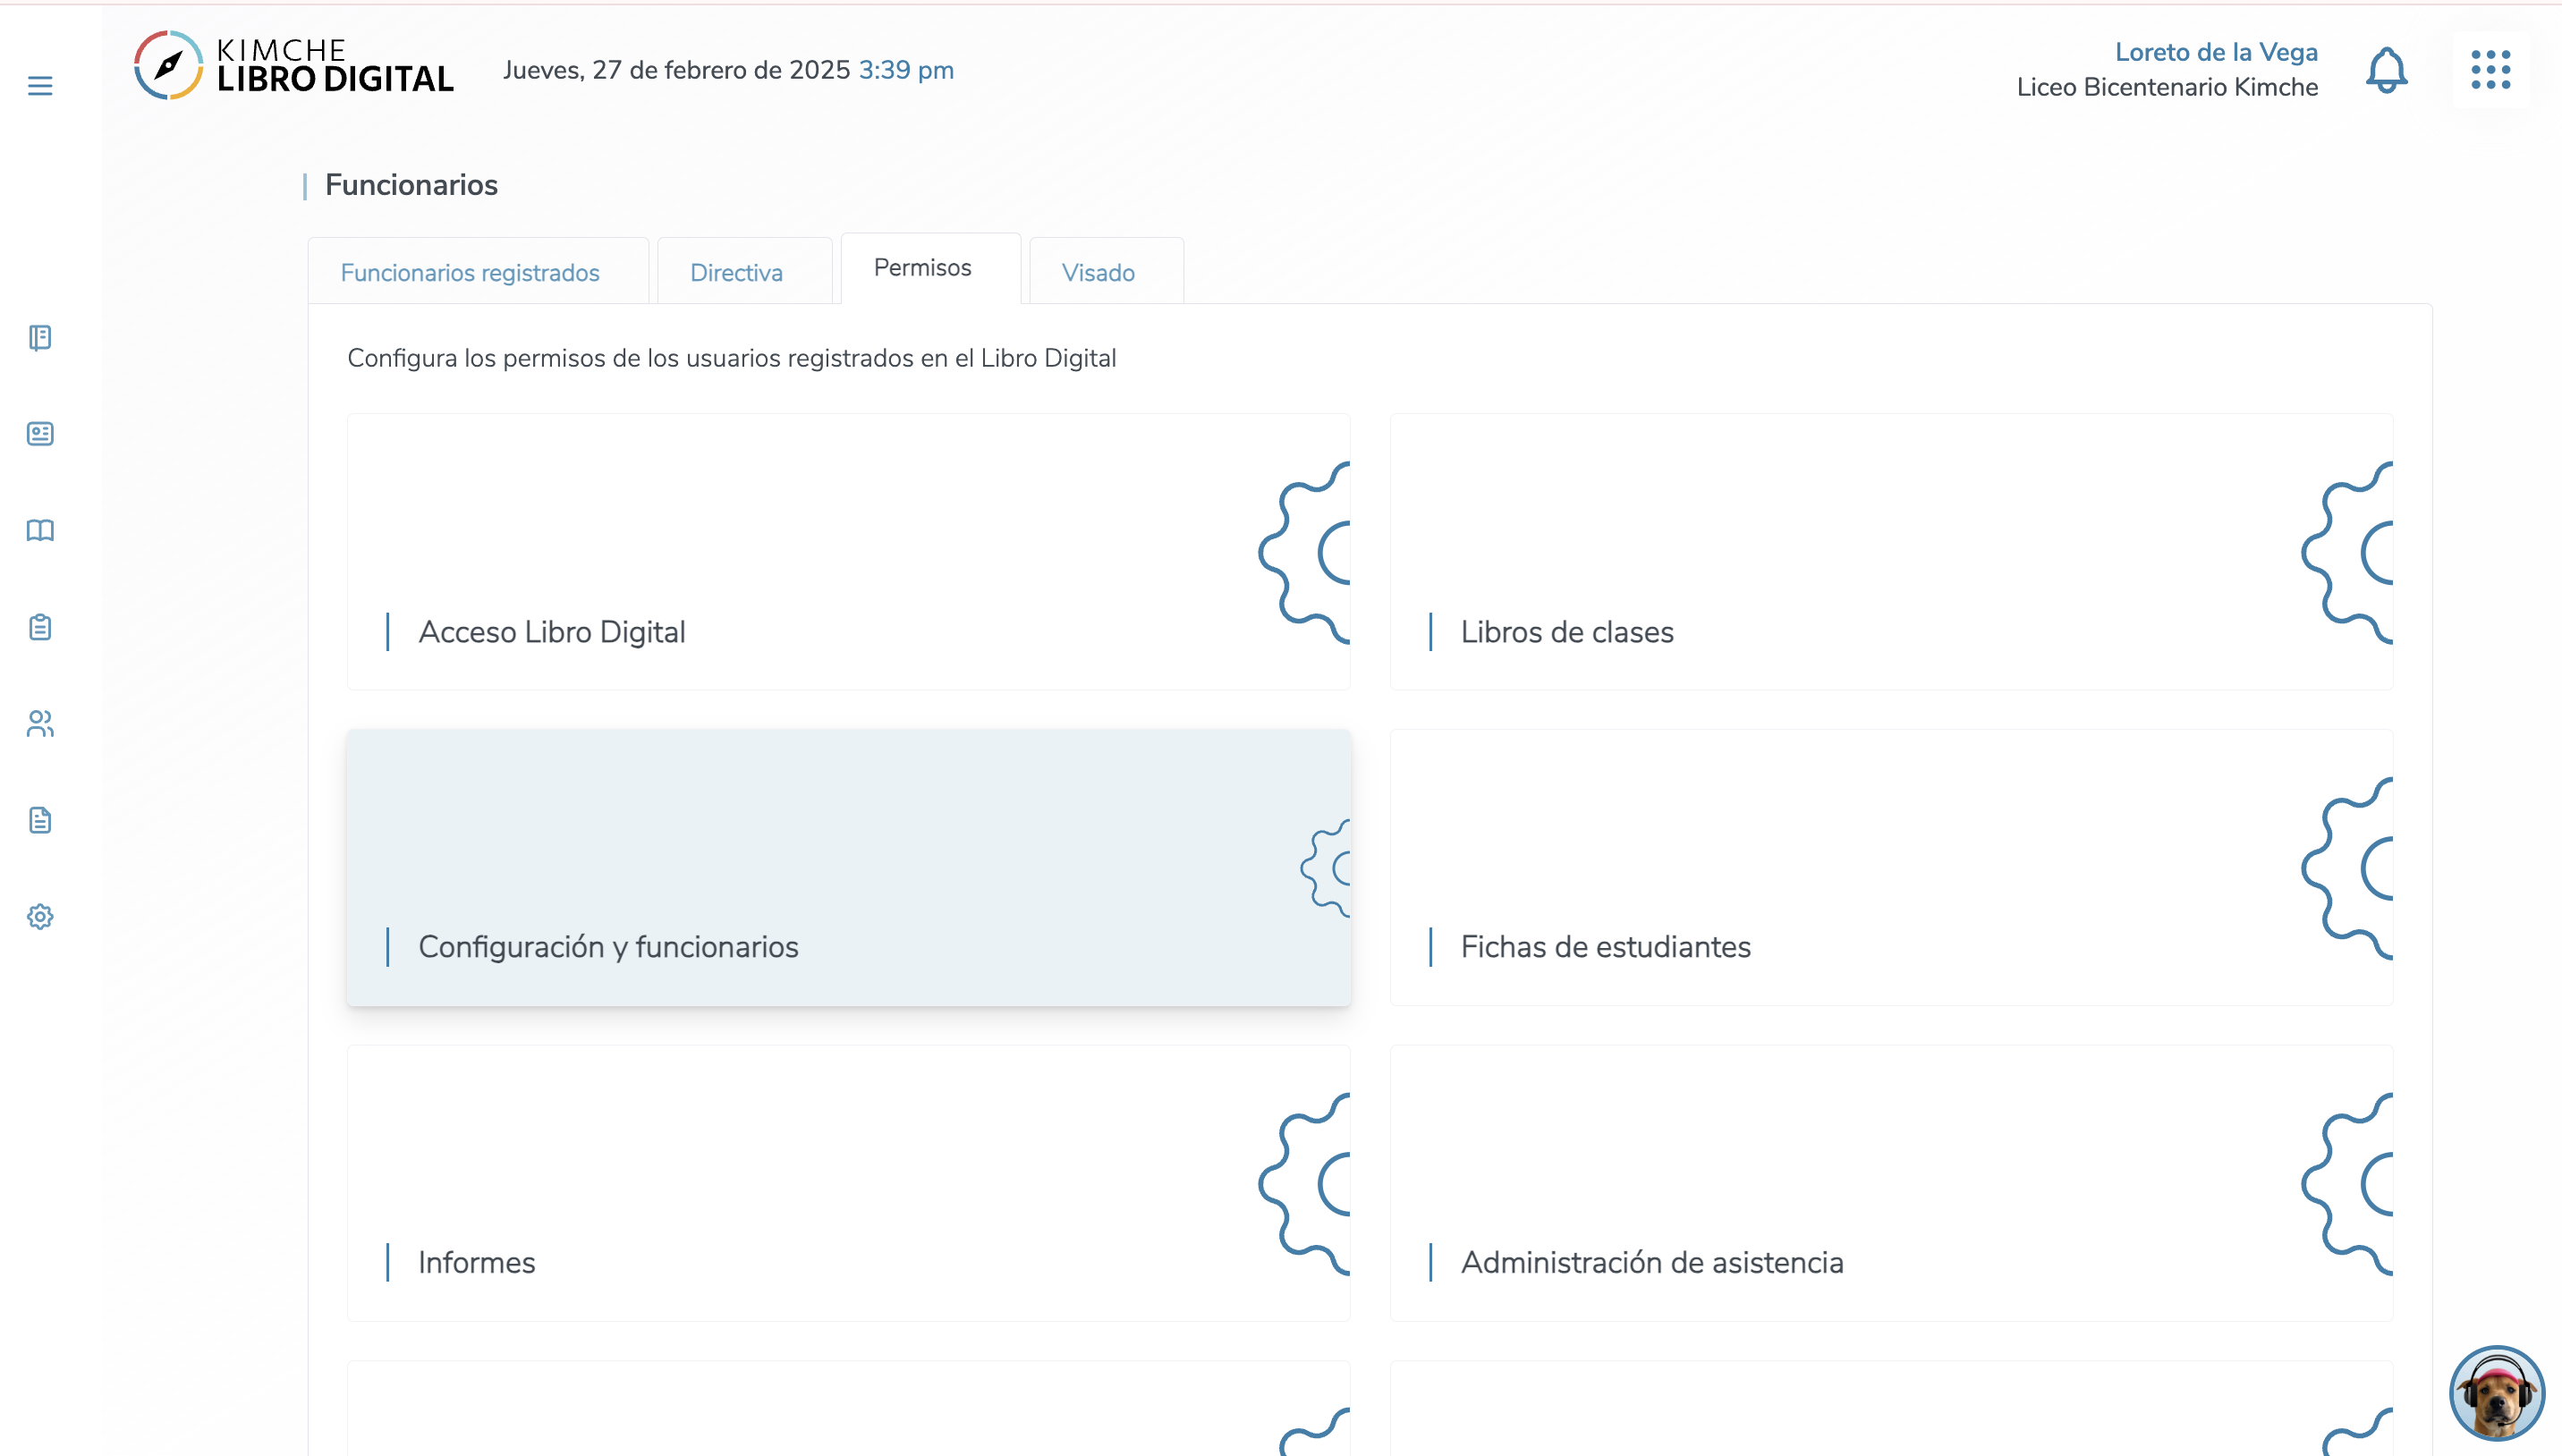
Task: Open the dog avatar chat widget
Action: [2496, 1393]
